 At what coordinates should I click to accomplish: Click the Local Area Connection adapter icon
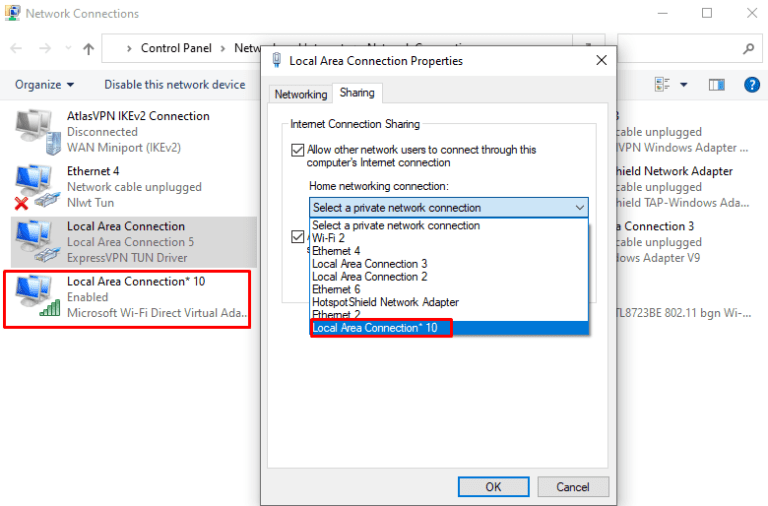tap(35, 241)
